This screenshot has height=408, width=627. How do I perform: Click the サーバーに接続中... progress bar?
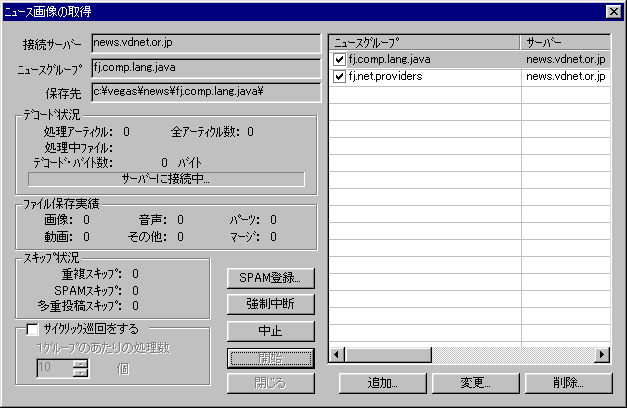(166, 179)
